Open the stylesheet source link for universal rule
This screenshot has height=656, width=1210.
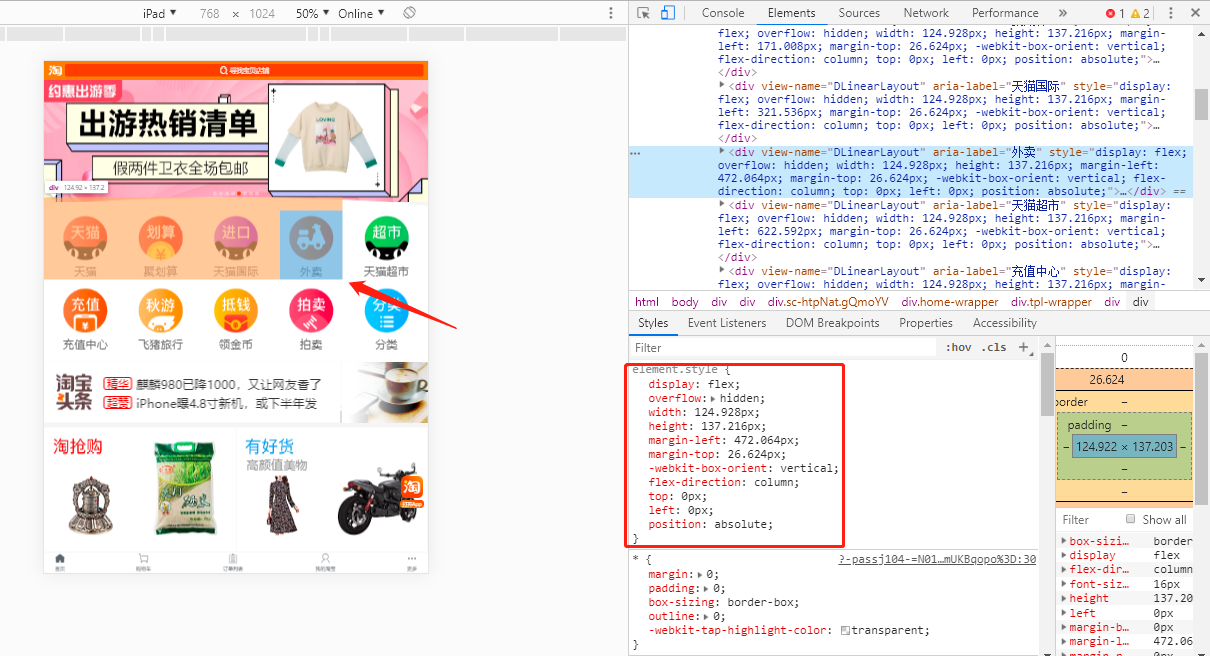point(937,560)
